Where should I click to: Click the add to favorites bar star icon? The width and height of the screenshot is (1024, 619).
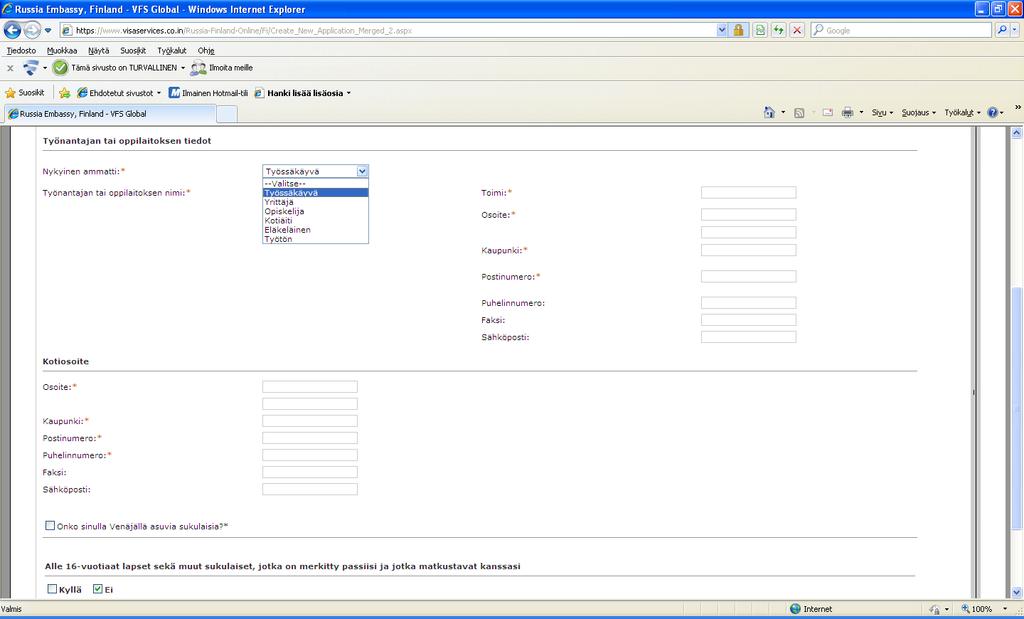pyautogui.click(x=64, y=93)
